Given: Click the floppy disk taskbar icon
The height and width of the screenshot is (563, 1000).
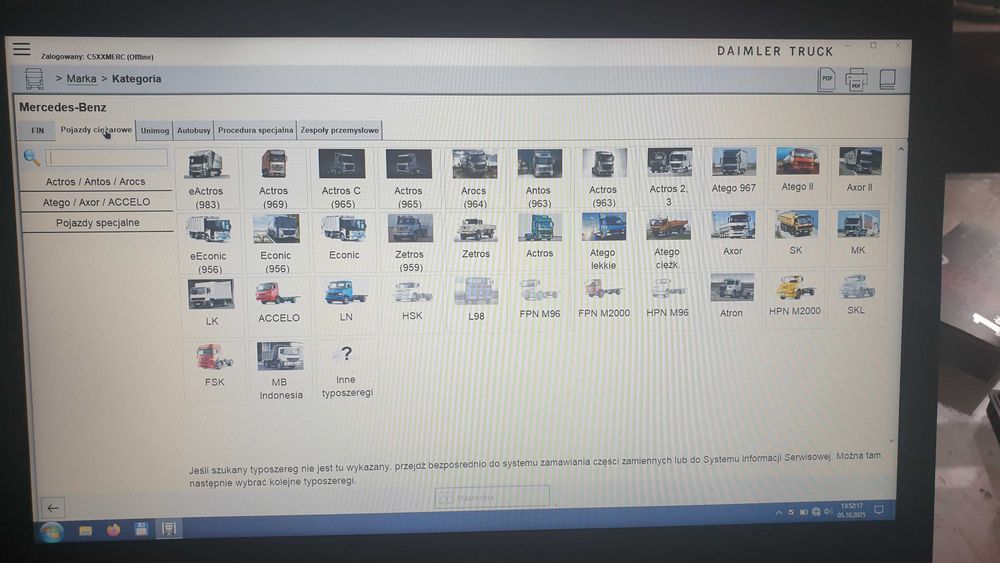Looking at the screenshot, I should tap(141, 529).
